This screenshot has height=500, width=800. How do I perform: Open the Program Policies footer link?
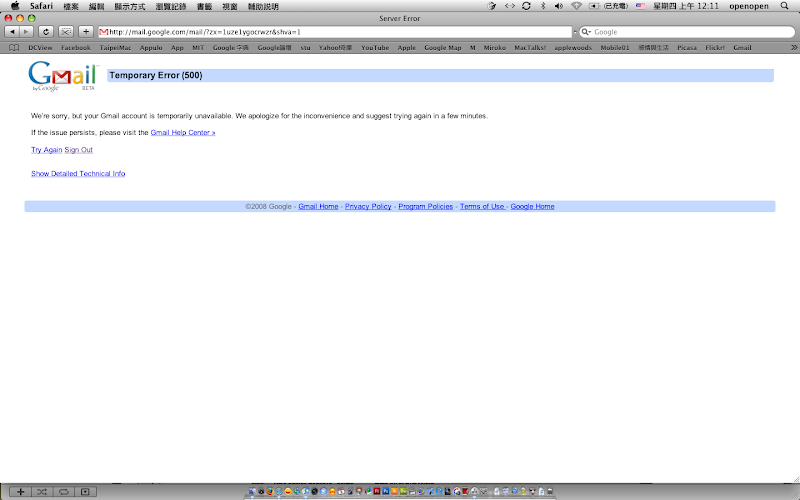pyautogui.click(x=426, y=206)
